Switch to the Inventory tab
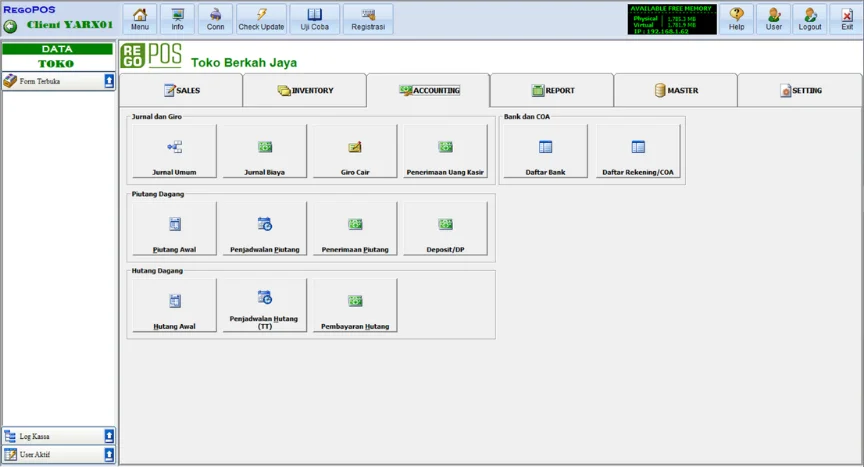This screenshot has height=467, width=864. click(x=305, y=90)
